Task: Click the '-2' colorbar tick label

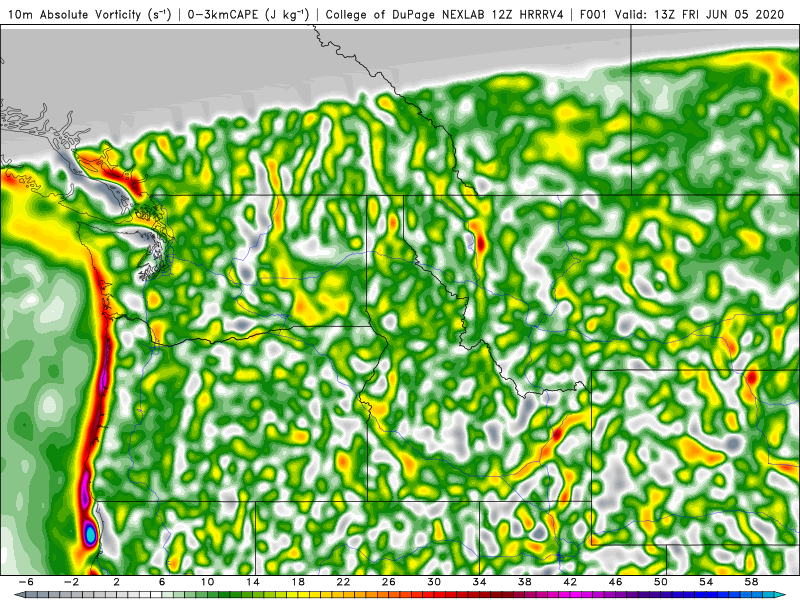Action: point(71,582)
